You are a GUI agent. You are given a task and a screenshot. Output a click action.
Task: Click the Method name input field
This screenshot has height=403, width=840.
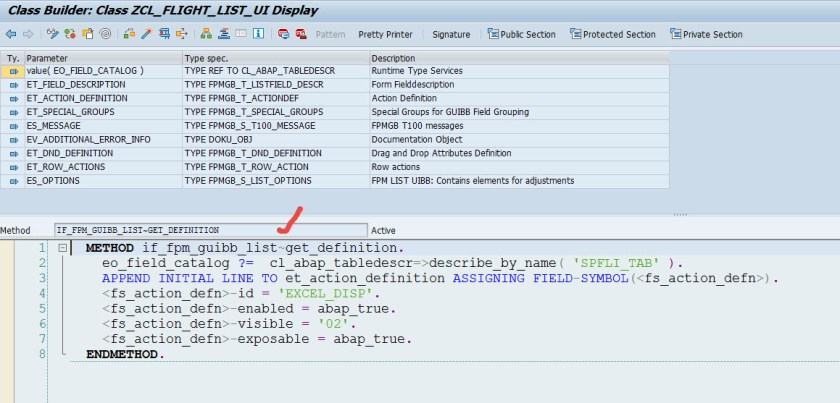(x=208, y=230)
